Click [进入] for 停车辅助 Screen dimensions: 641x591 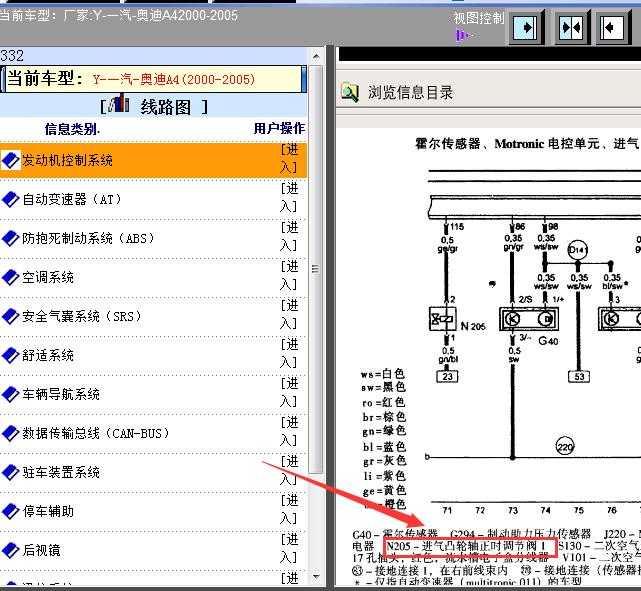pos(289,510)
